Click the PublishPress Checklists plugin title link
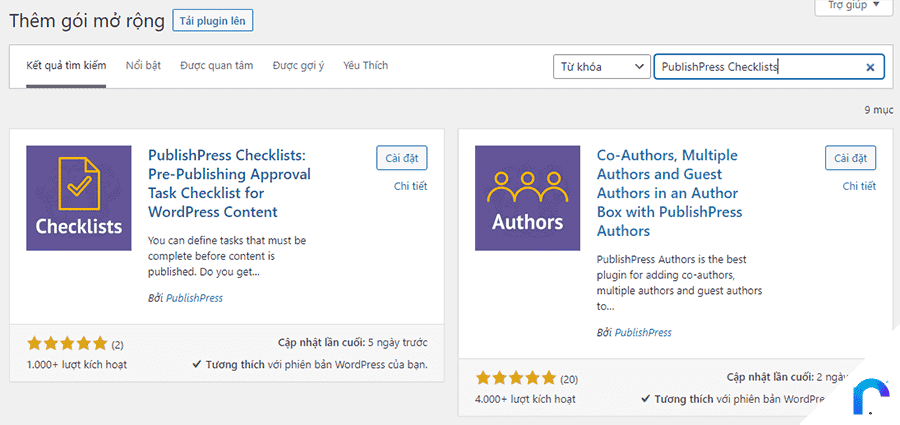Screen dimensions: 900x425 (x=229, y=184)
